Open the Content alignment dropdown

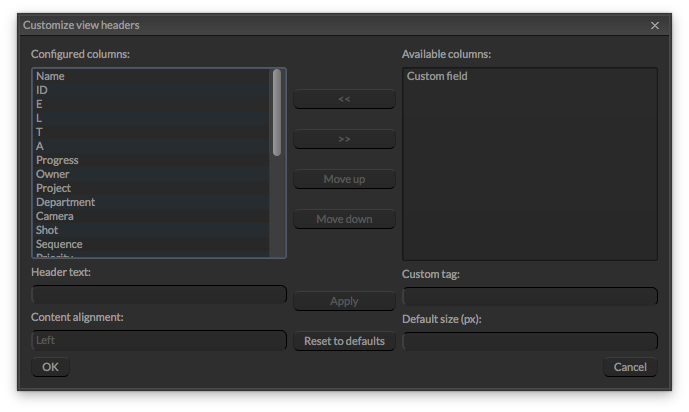159,340
